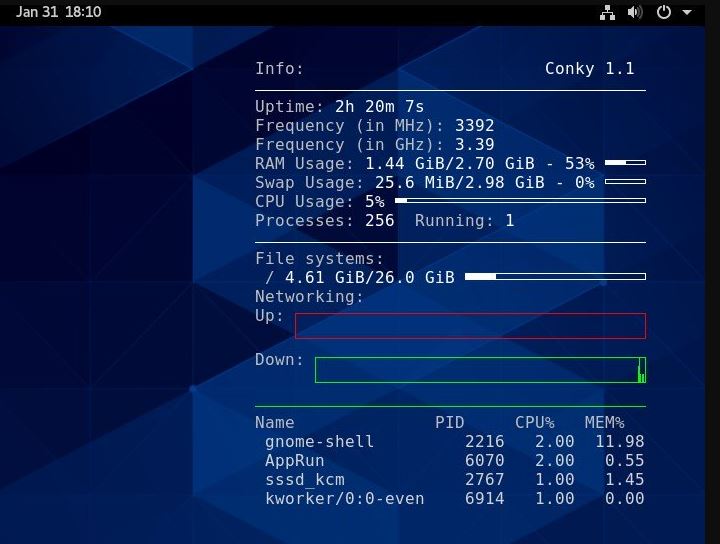Open the clock showing Jan 31 18:10

click(x=59, y=11)
